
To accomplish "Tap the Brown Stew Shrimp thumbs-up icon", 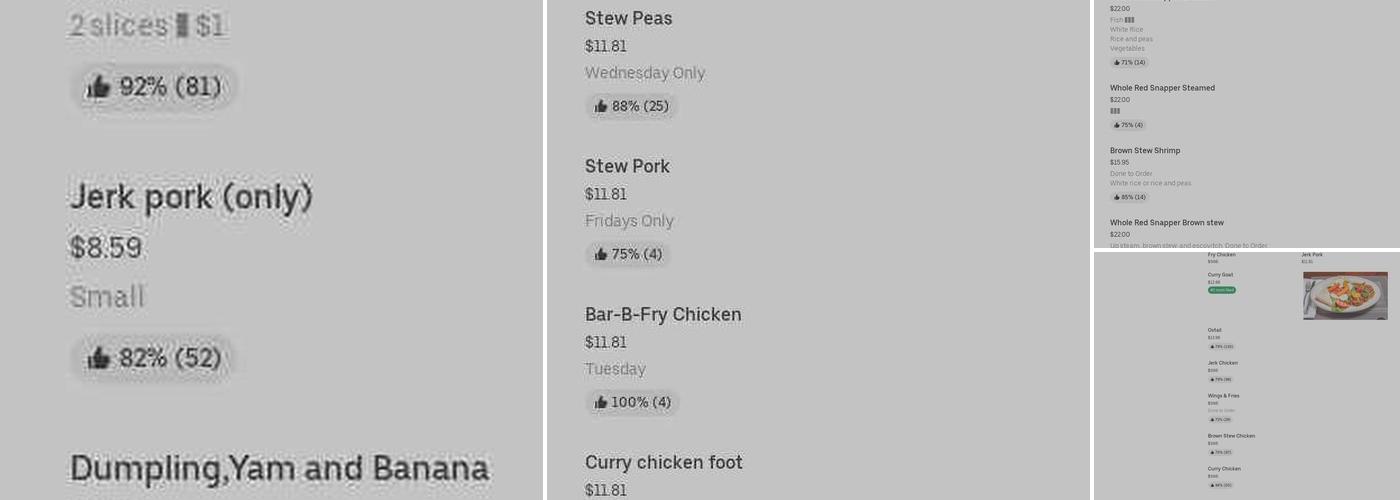I will tap(1116, 197).
